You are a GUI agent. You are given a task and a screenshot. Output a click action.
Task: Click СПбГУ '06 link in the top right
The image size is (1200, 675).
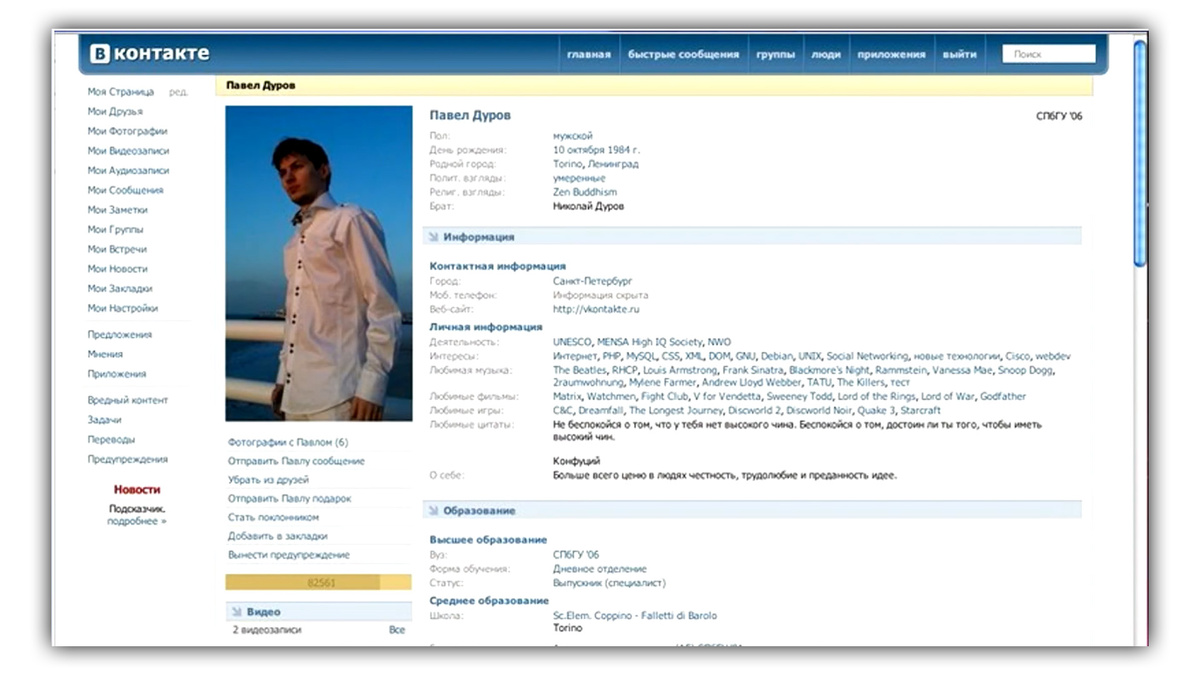(1059, 116)
